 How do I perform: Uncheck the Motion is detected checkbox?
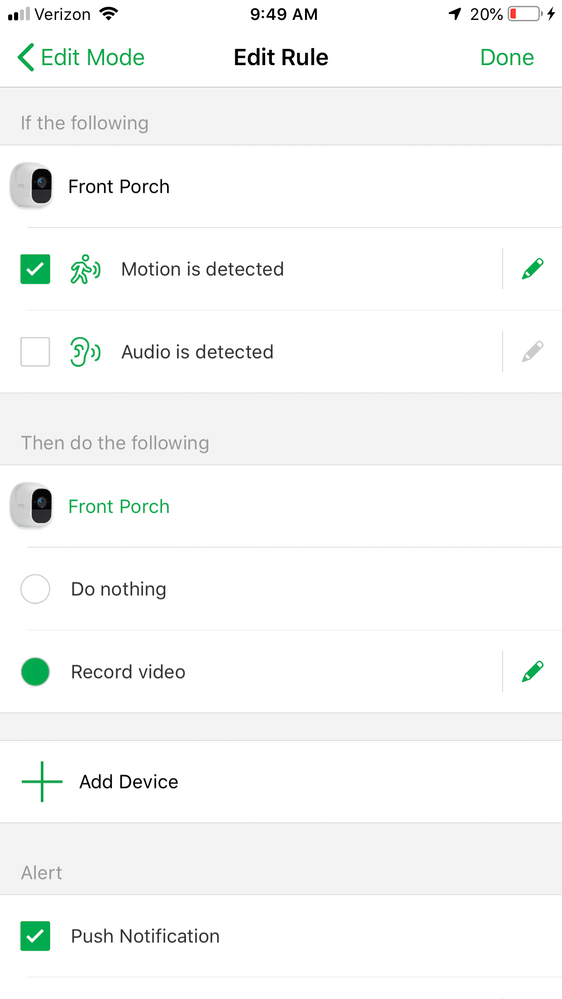pyautogui.click(x=35, y=269)
